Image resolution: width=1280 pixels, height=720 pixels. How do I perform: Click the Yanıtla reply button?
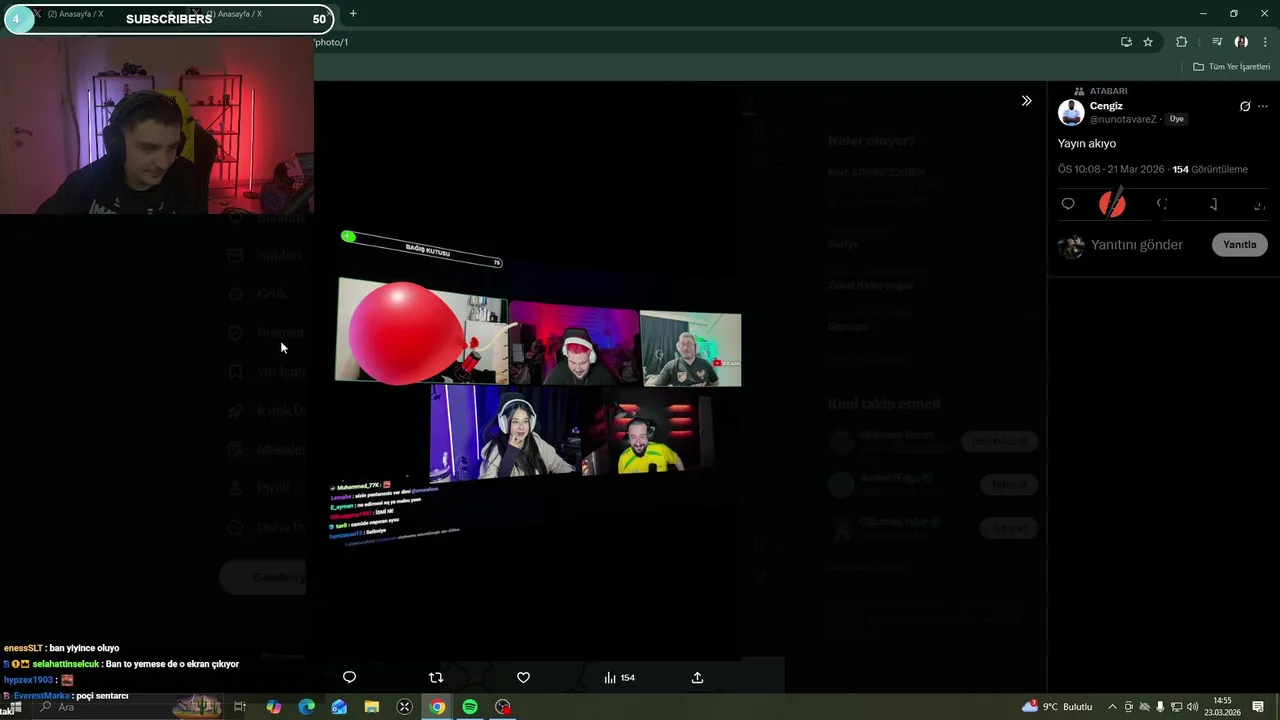pos(1239,245)
